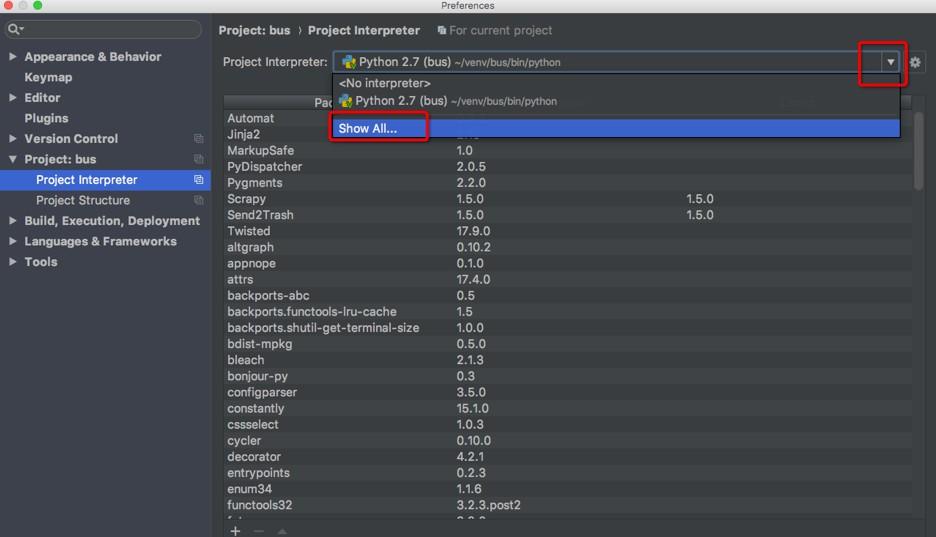Image resolution: width=936 pixels, height=537 pixels.
Task: Select <No interpreter> from the dropdown
Action: [616, 83]
